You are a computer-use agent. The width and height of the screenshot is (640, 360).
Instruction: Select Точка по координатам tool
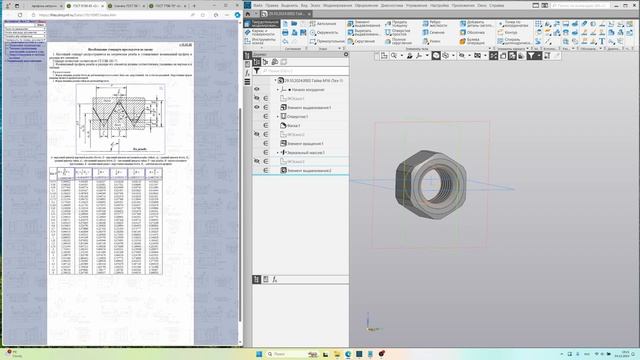[513, 24]
